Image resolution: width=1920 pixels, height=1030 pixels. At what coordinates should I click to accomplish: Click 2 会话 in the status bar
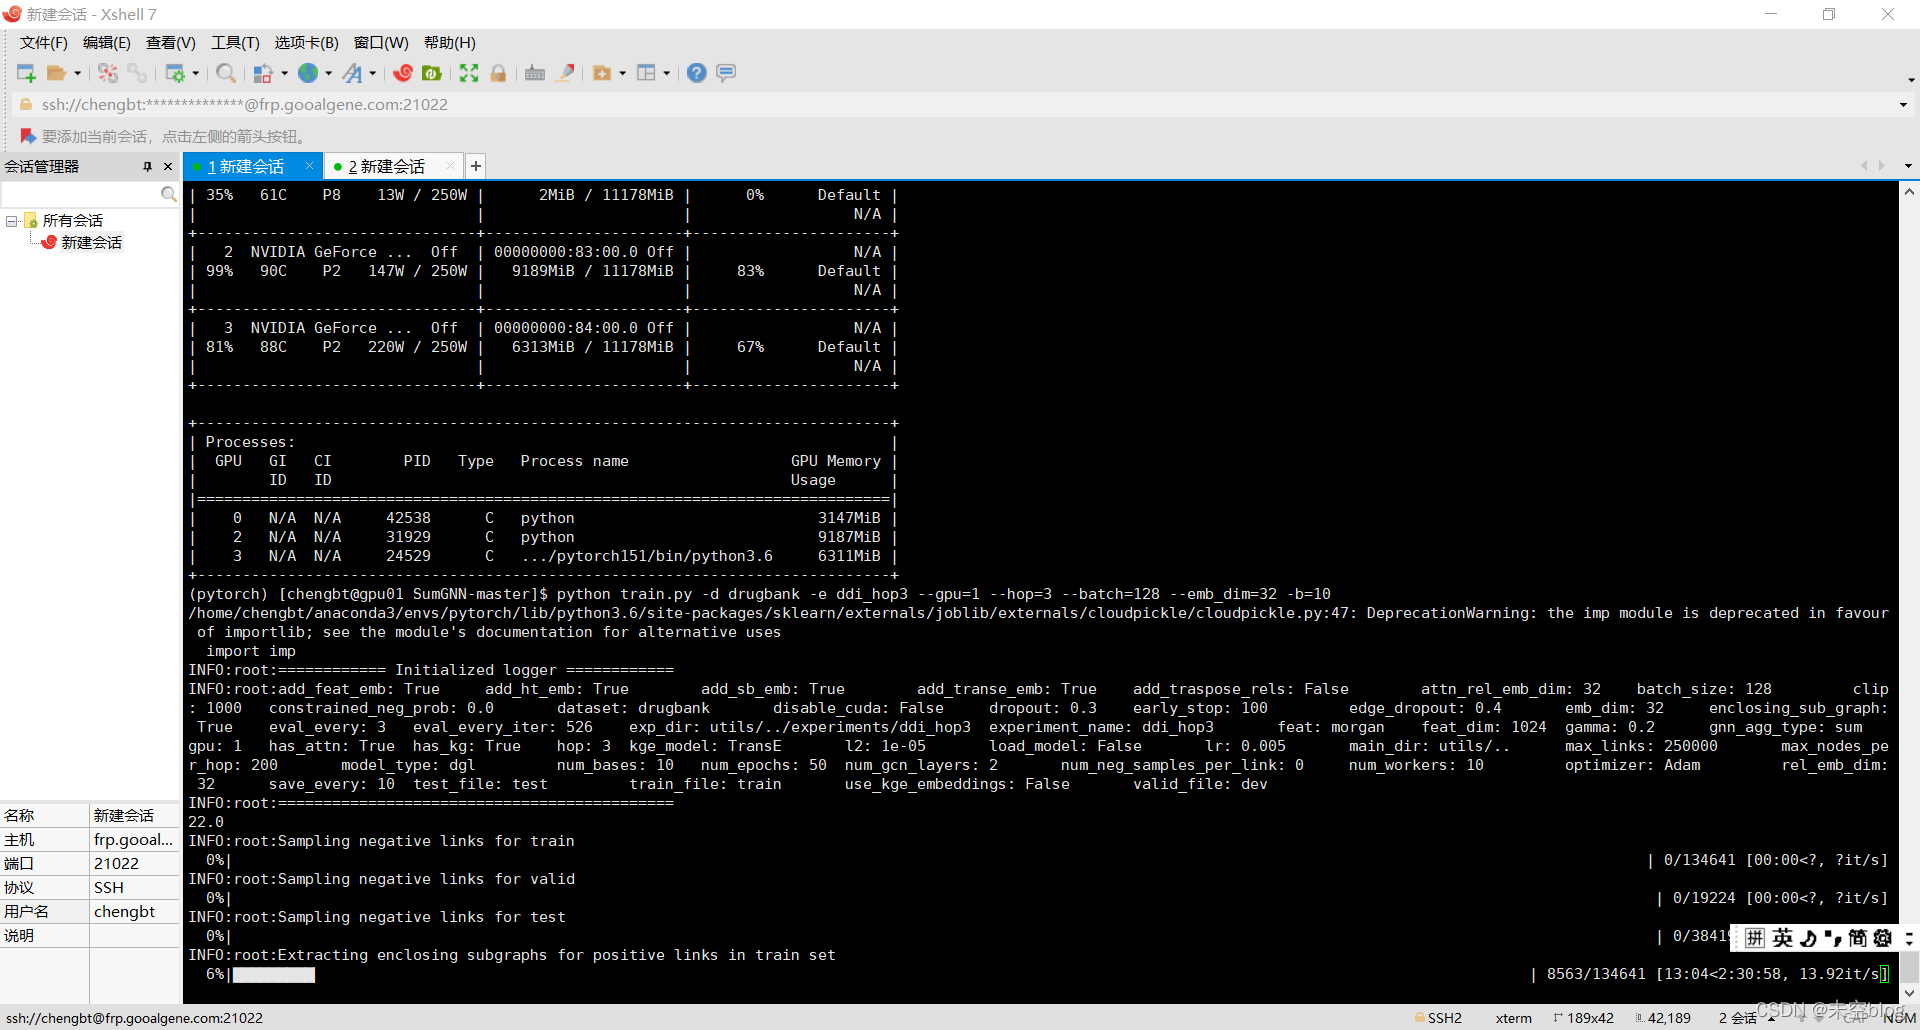pyautogui.click(x=1738, y=1017)
